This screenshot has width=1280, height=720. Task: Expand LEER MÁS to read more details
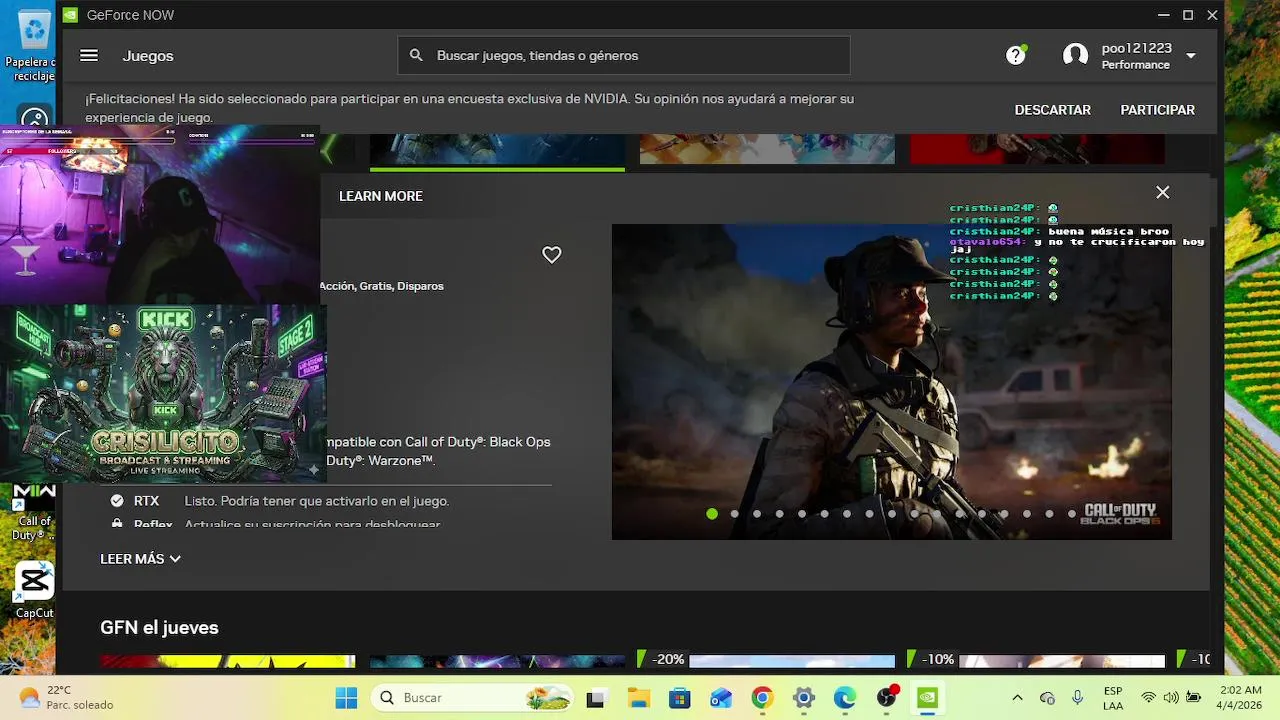[140, 559]
